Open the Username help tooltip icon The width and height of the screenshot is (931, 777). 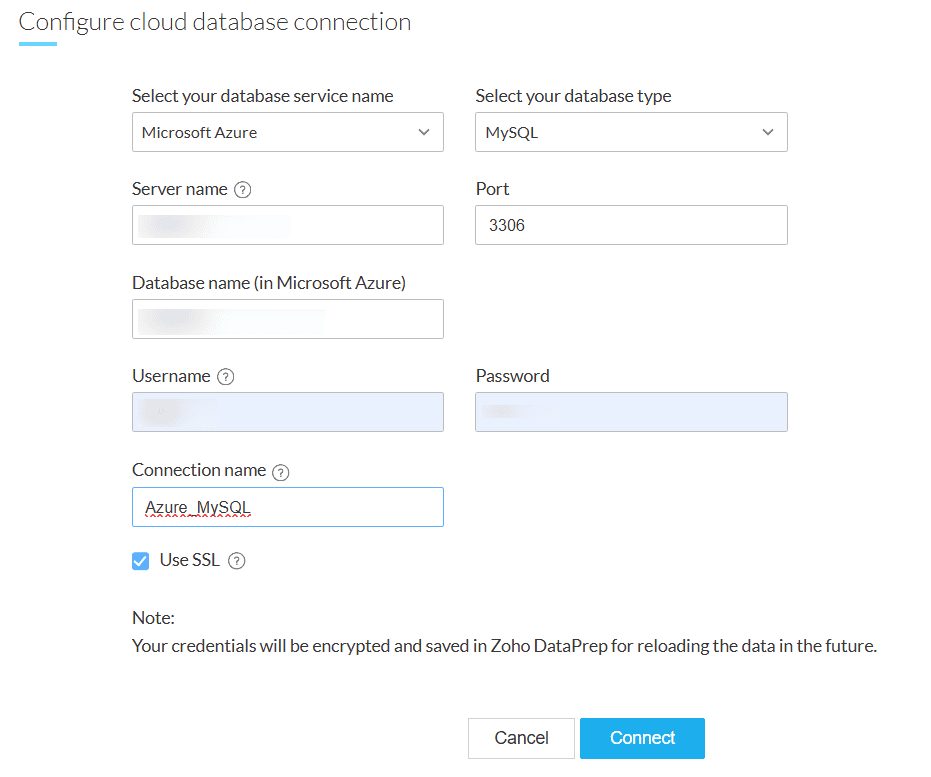pos(226,377)
